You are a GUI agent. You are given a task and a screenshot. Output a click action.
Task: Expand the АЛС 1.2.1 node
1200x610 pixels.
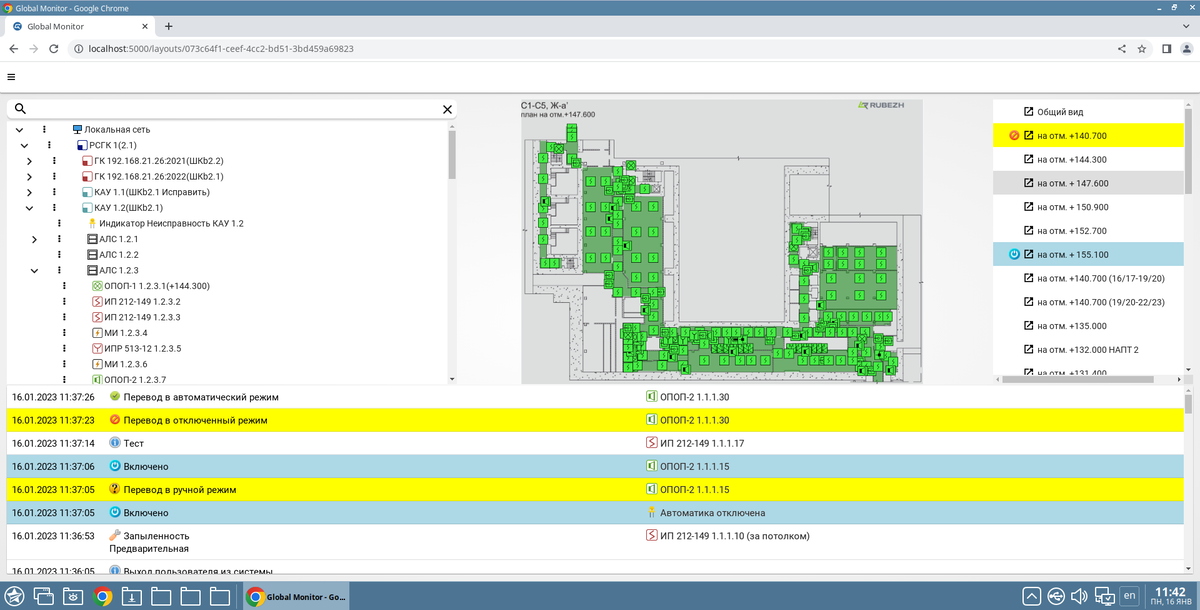tap(34, 239)
